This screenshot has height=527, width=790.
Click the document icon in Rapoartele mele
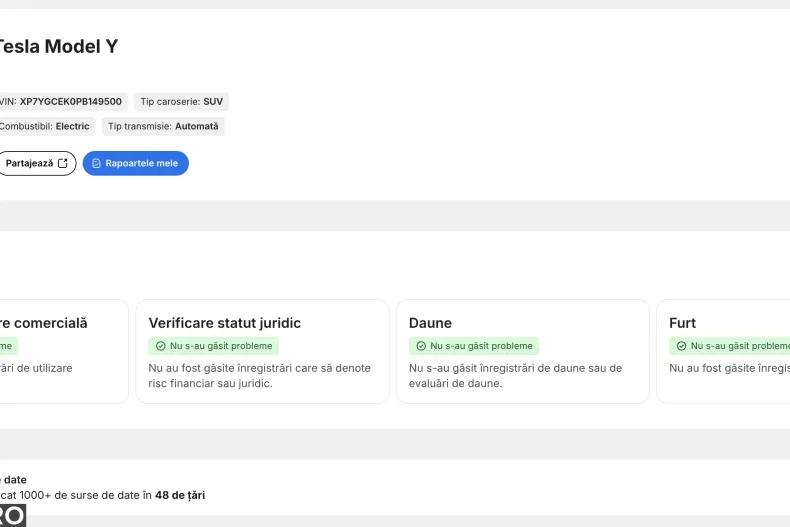point(96,163)
